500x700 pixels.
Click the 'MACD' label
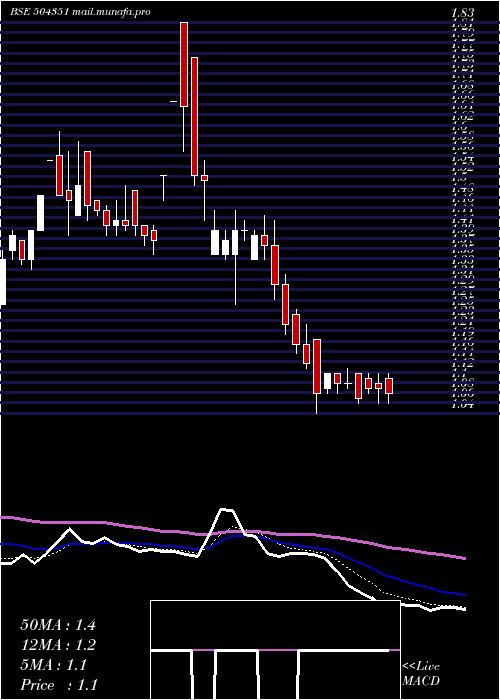(421, 681)
